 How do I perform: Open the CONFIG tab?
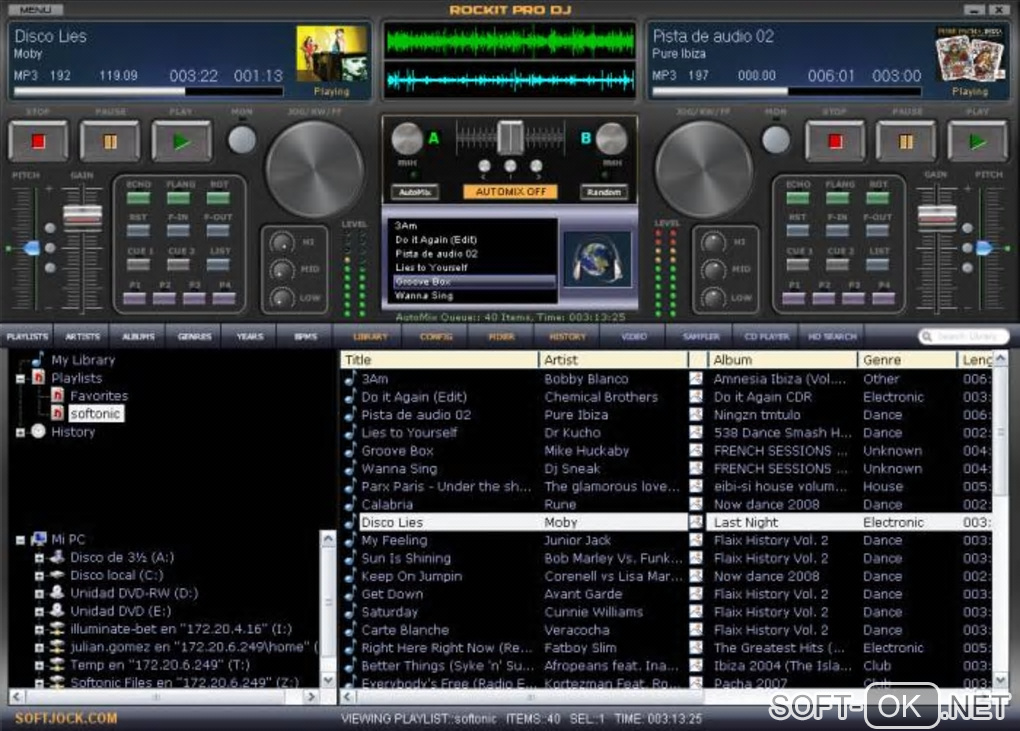pos(436,336)
